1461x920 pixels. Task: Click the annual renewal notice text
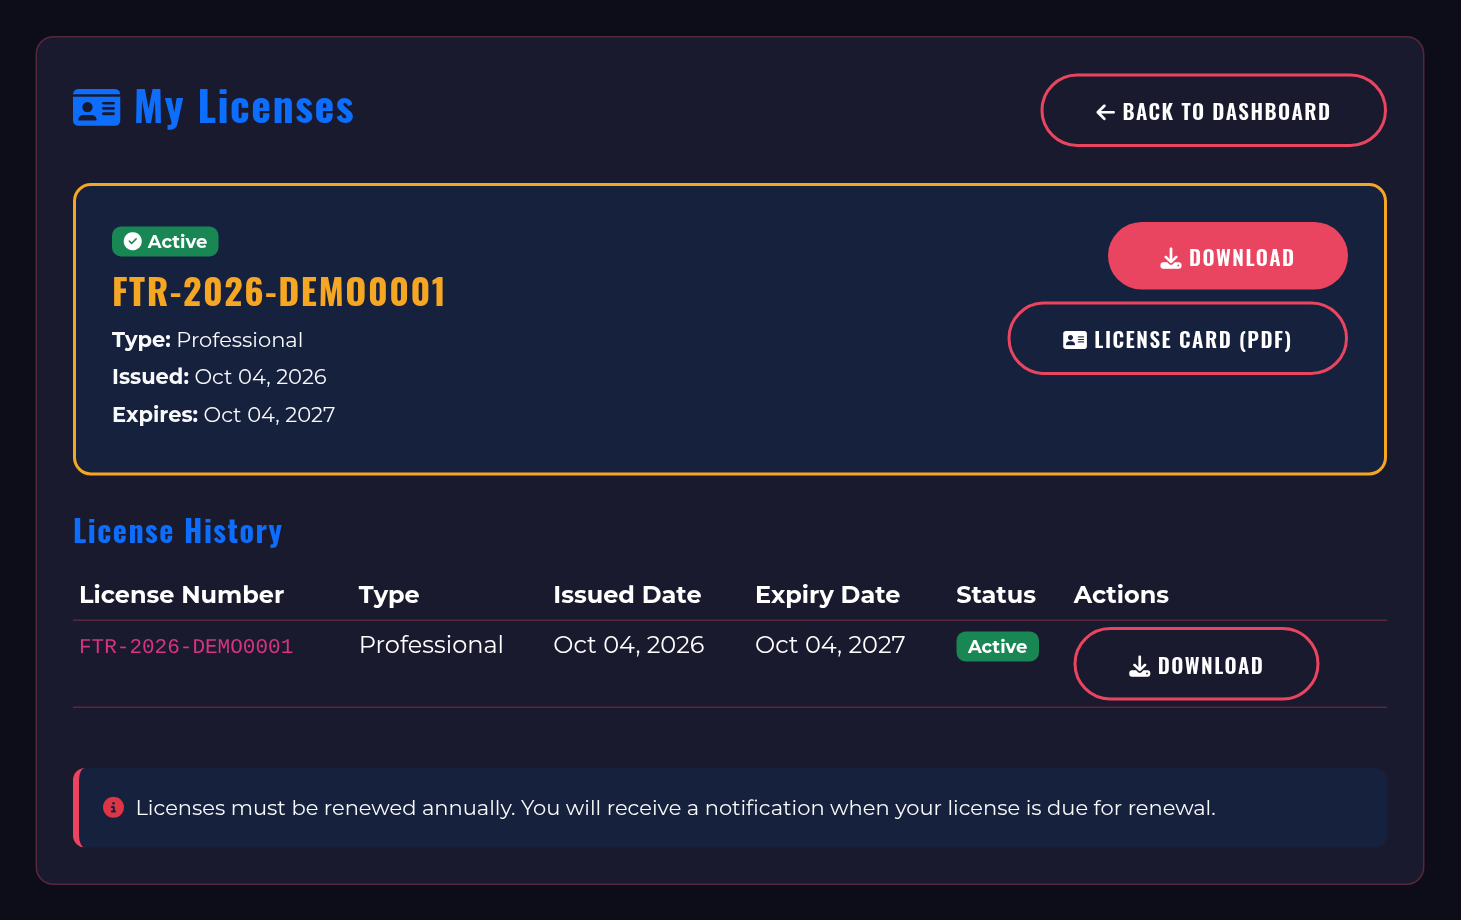[676, 808]
